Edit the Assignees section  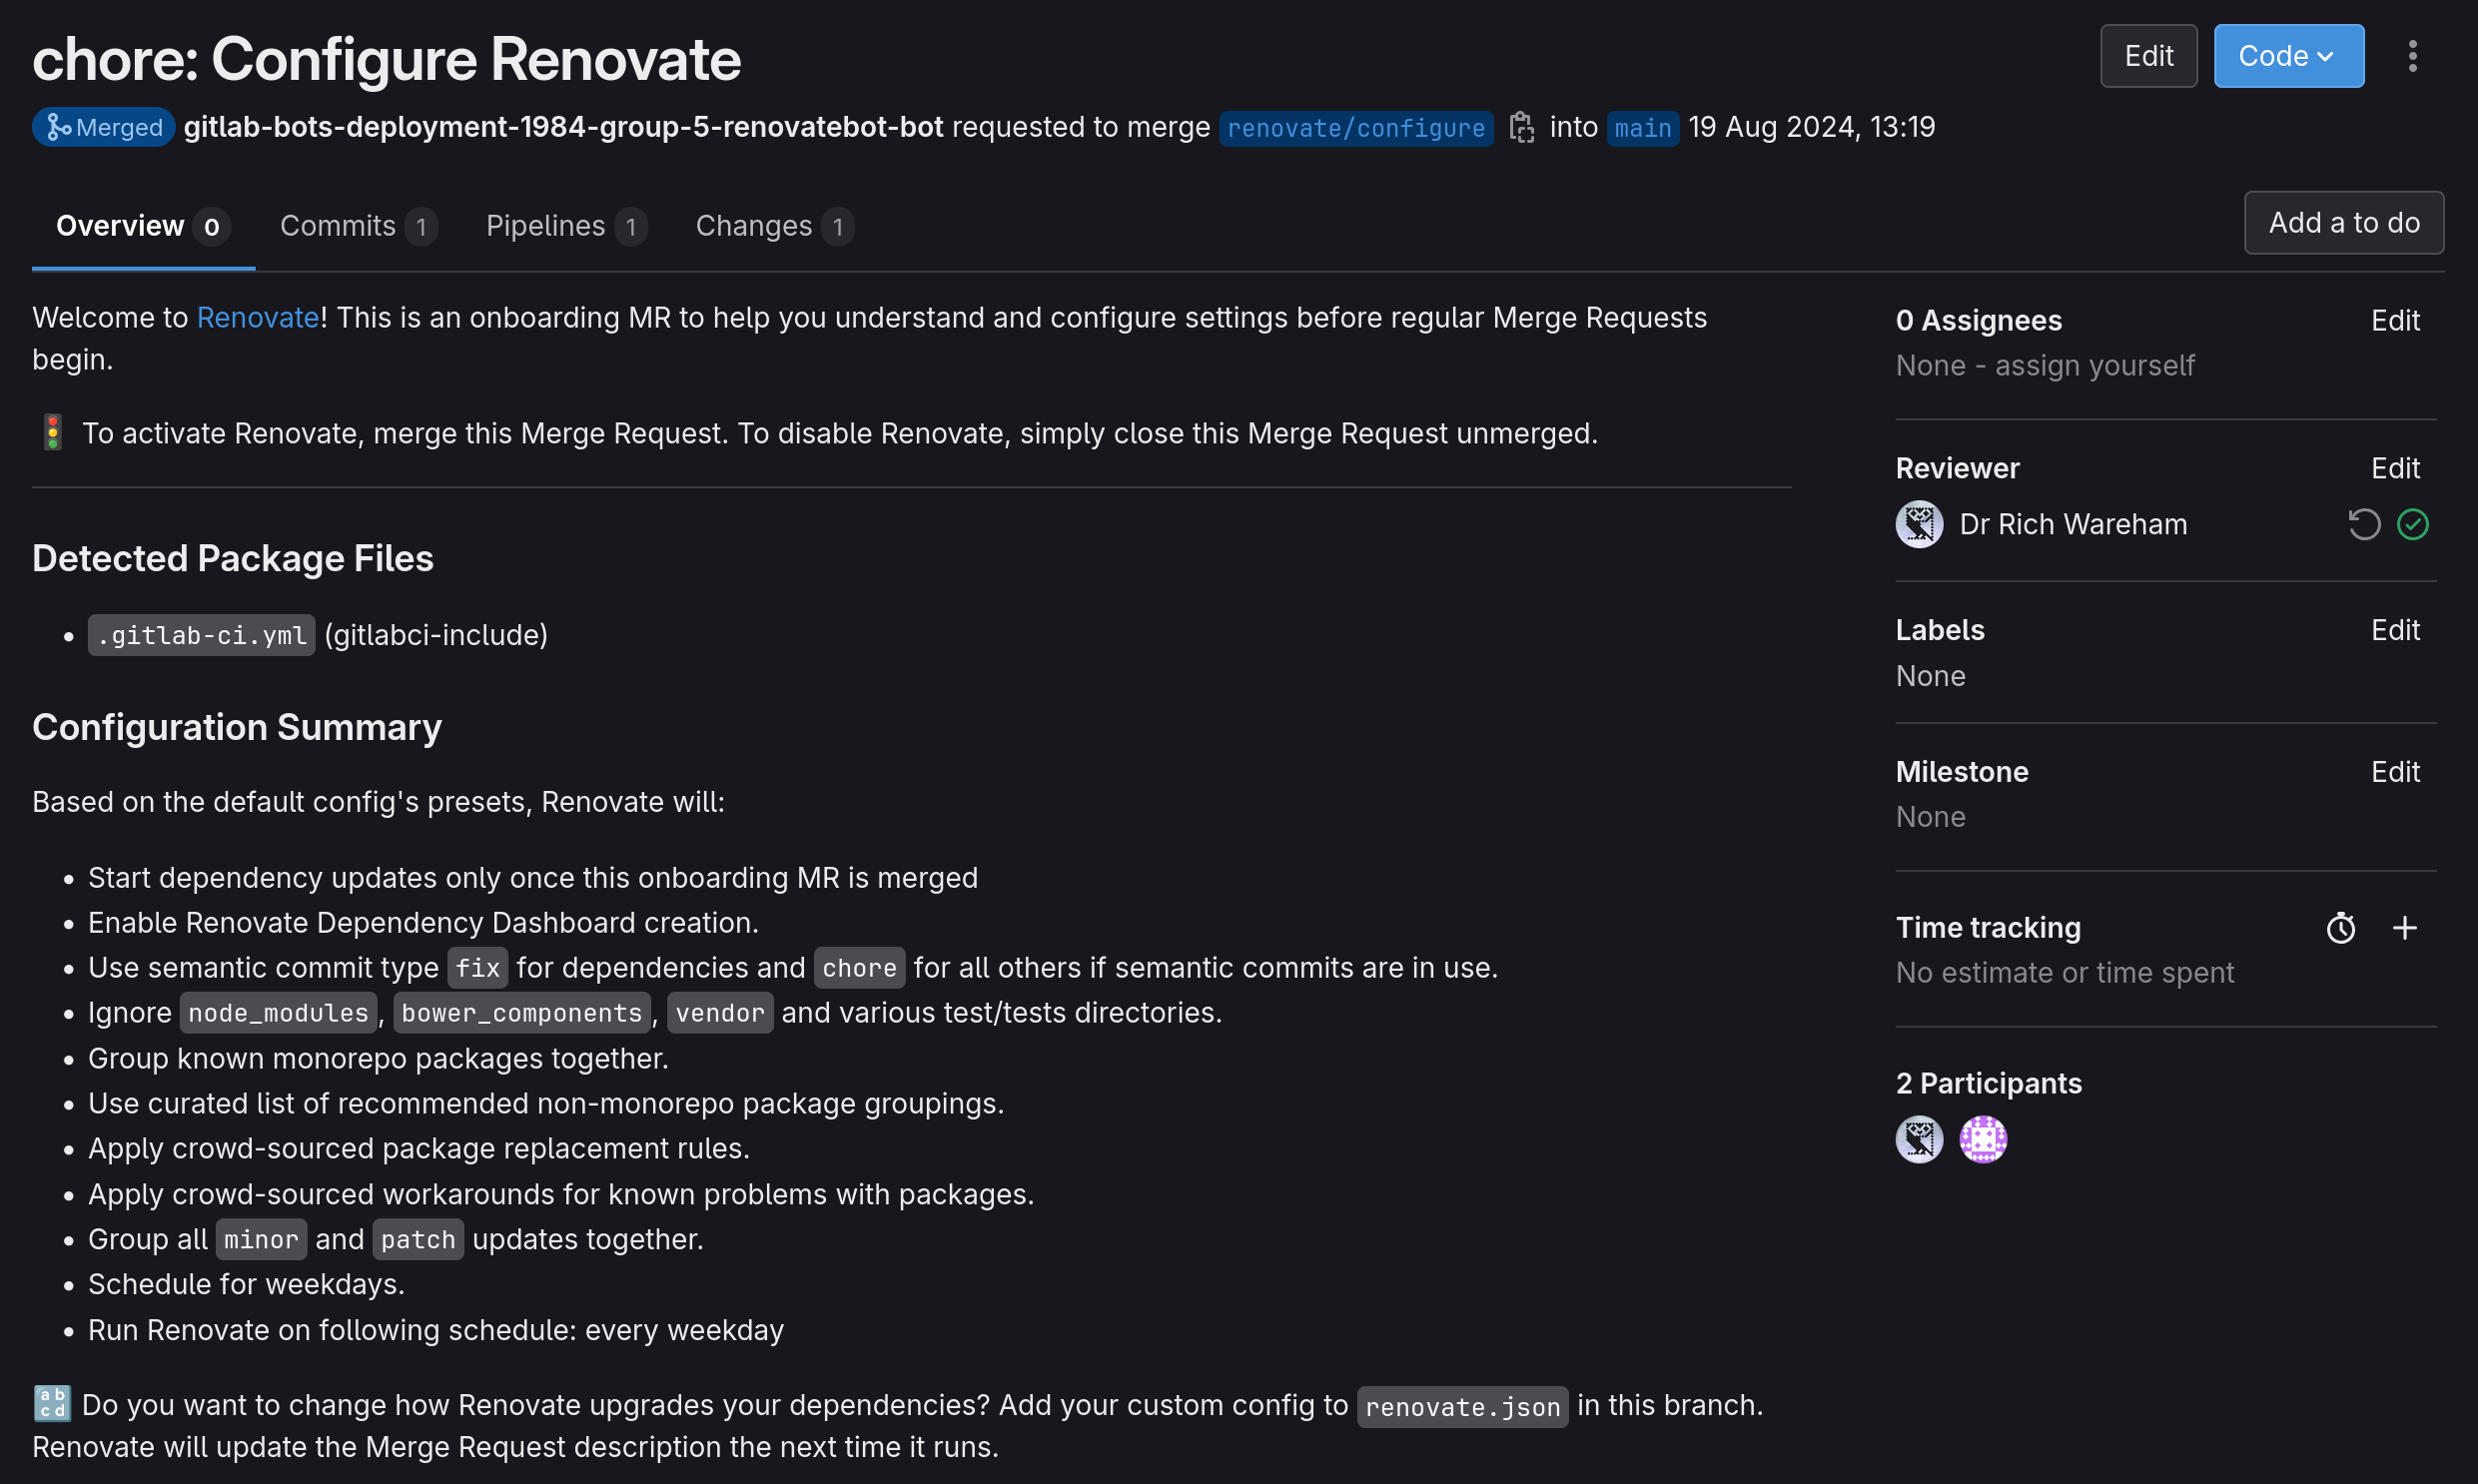pos(2394,320)
